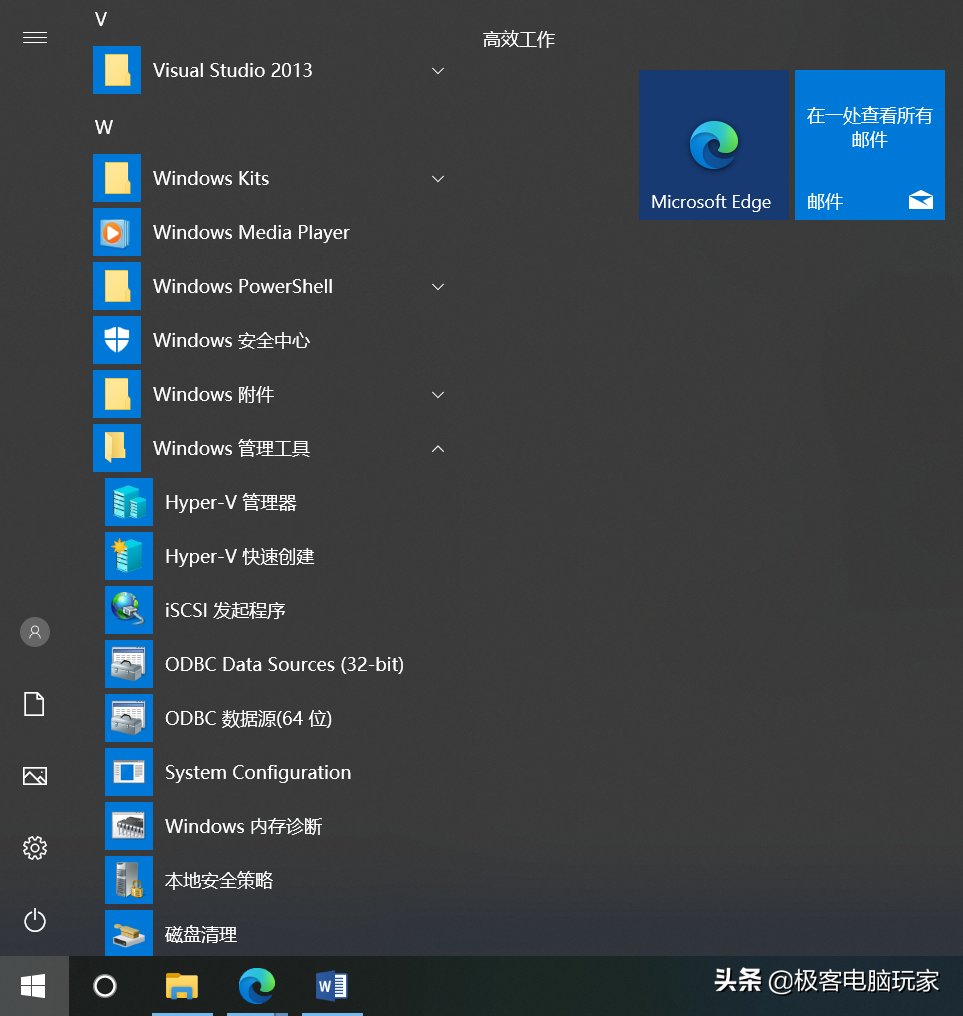
Task: Open the user account icon
Action: pyautogui.click(x=35, y=632)
